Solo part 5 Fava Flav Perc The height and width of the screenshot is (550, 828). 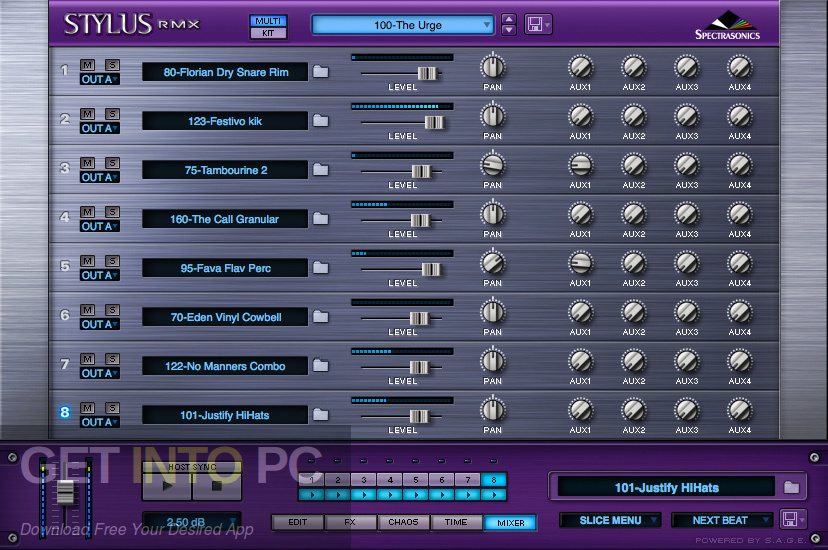[112, 261]
